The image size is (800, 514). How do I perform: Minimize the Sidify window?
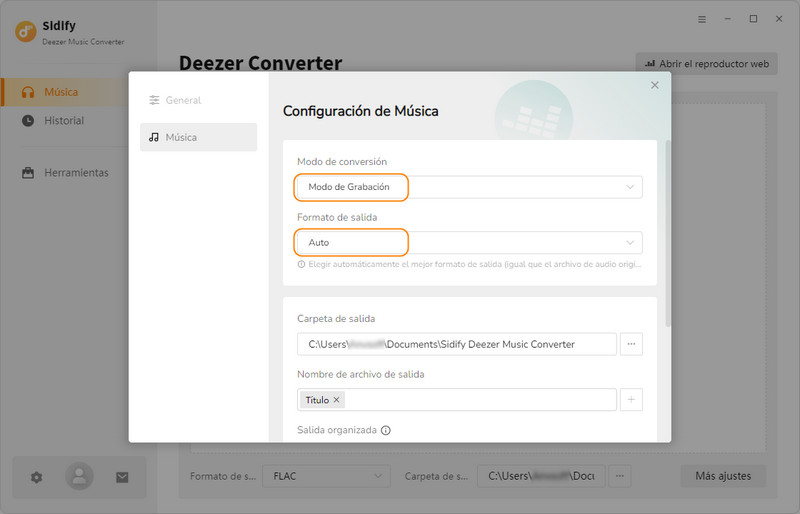tap(728, 19)
